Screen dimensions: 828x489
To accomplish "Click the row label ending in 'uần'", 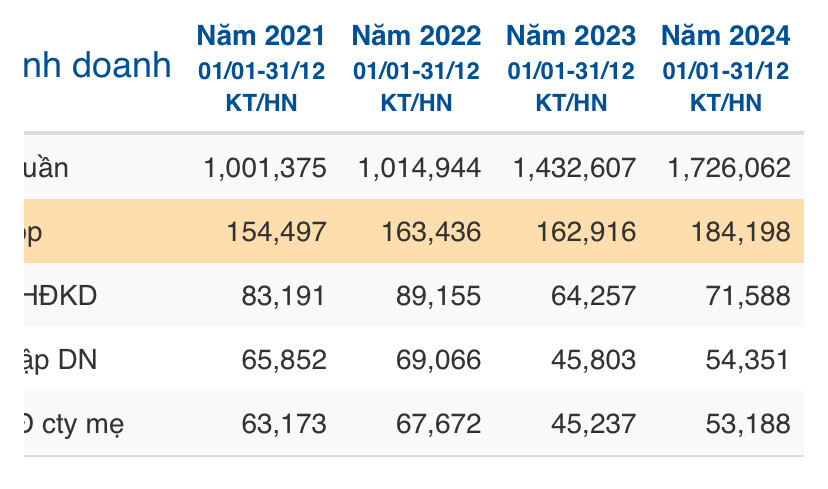I will click(x=48, y=167).
